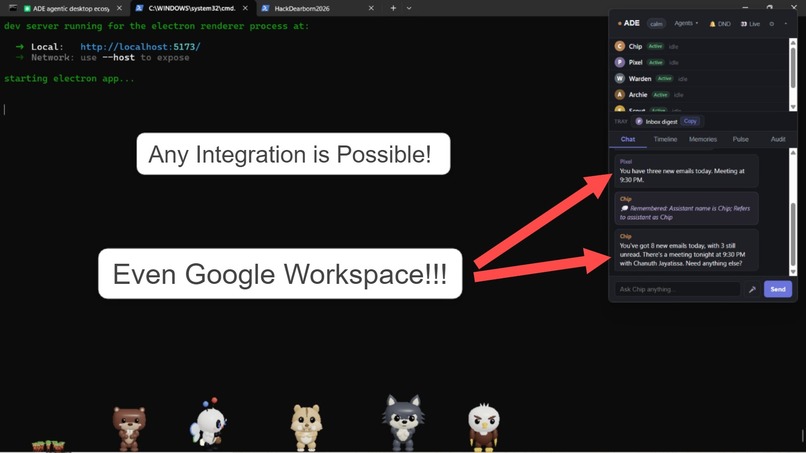Click Pixel's message about three new emails
Screen dimensions: 806x453
tap(686, 171)
